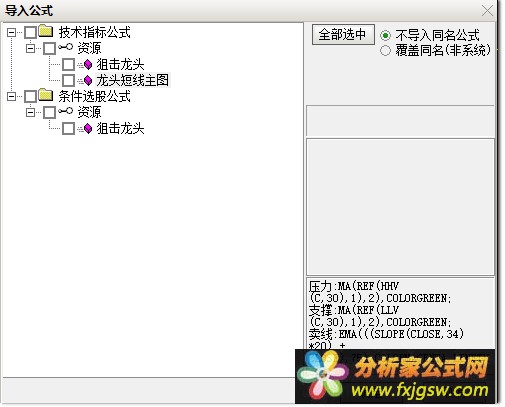Screen dimensions: 505x407
Task: Collapse the 技术指标公式 tree node
Action: (12, 32)
